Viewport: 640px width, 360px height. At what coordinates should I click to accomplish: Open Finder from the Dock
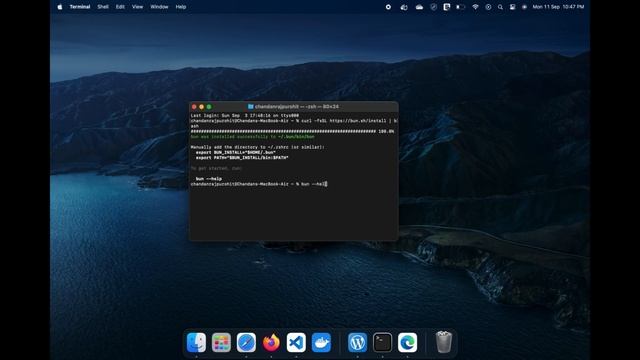pos(196,342)
